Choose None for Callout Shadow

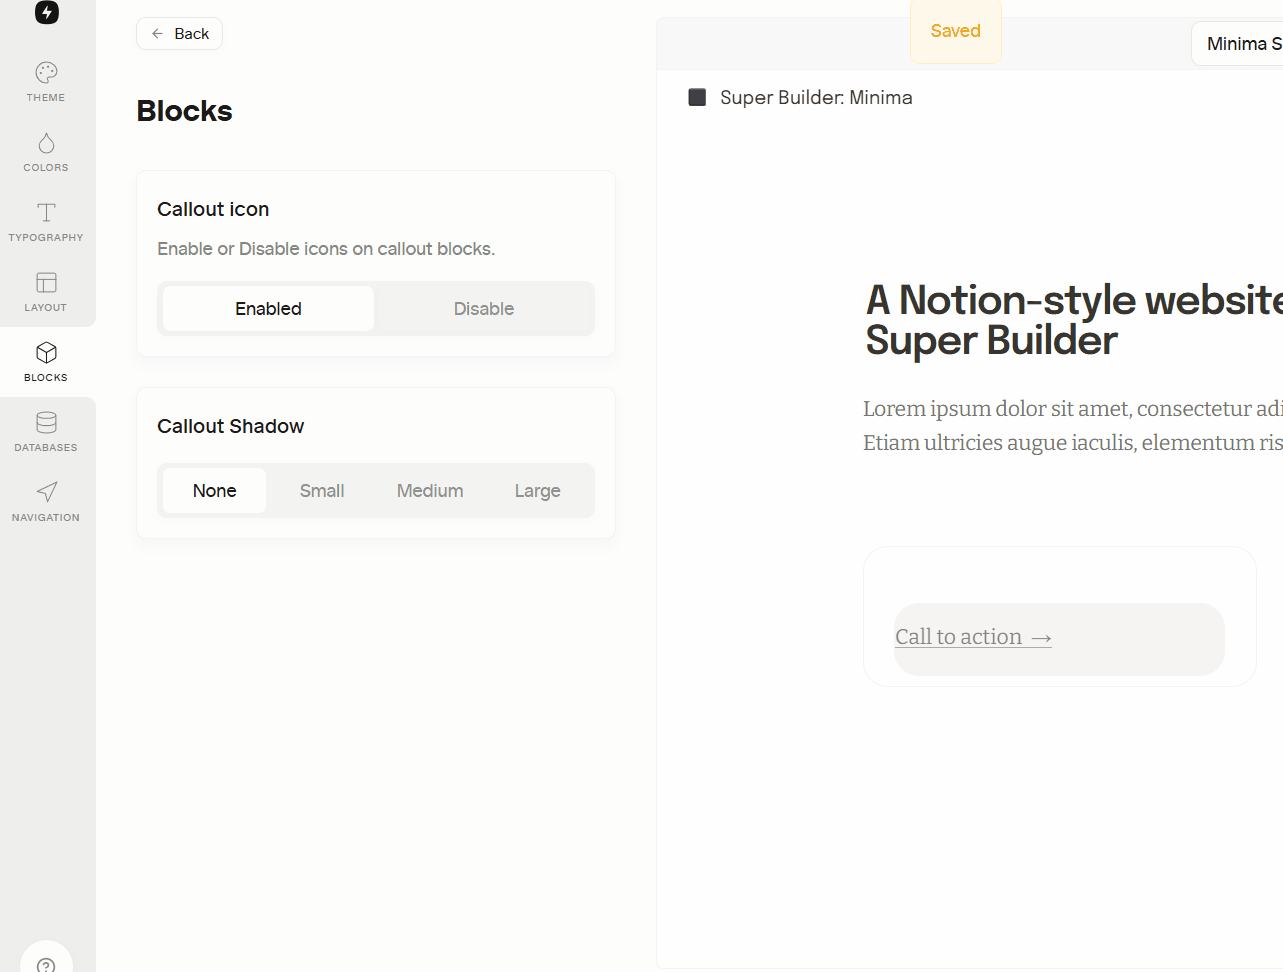[215, 491]
